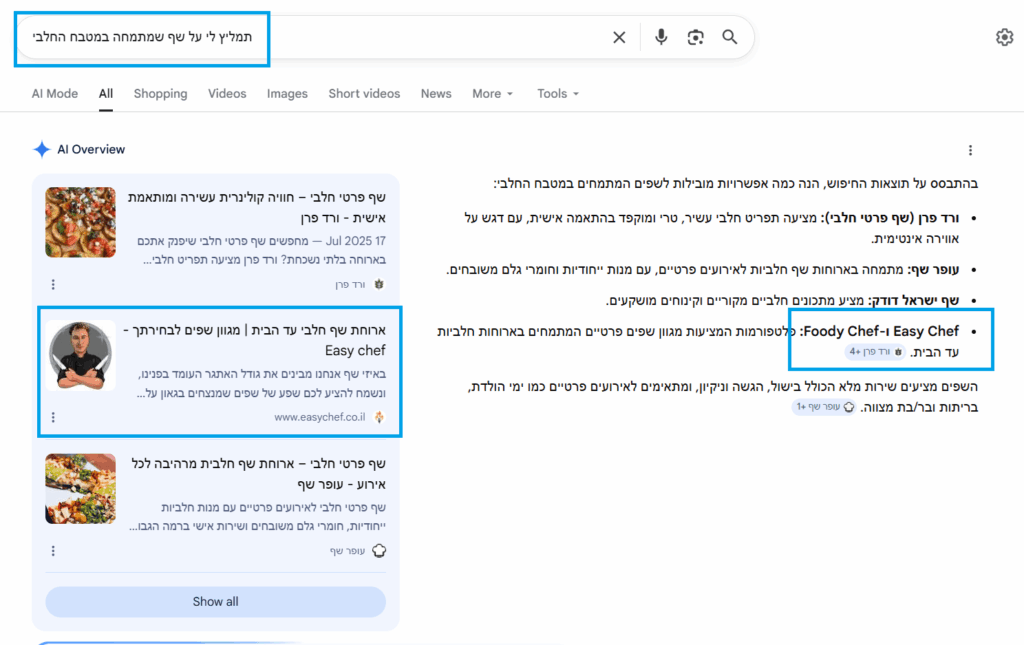Image resolution: width=1024 pixels, height=645 pixels.
Task: Clear the search query with the X icon
Action: [x=618, y=37]
